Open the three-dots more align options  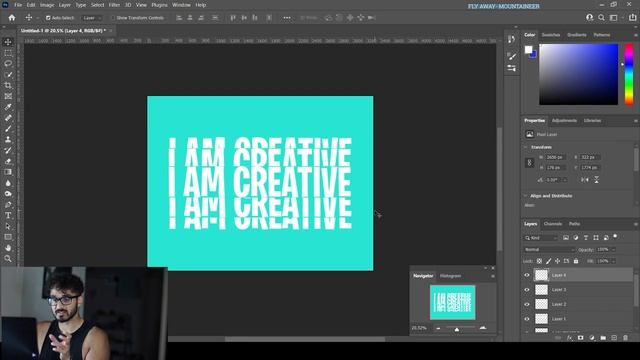click(287, 18)
